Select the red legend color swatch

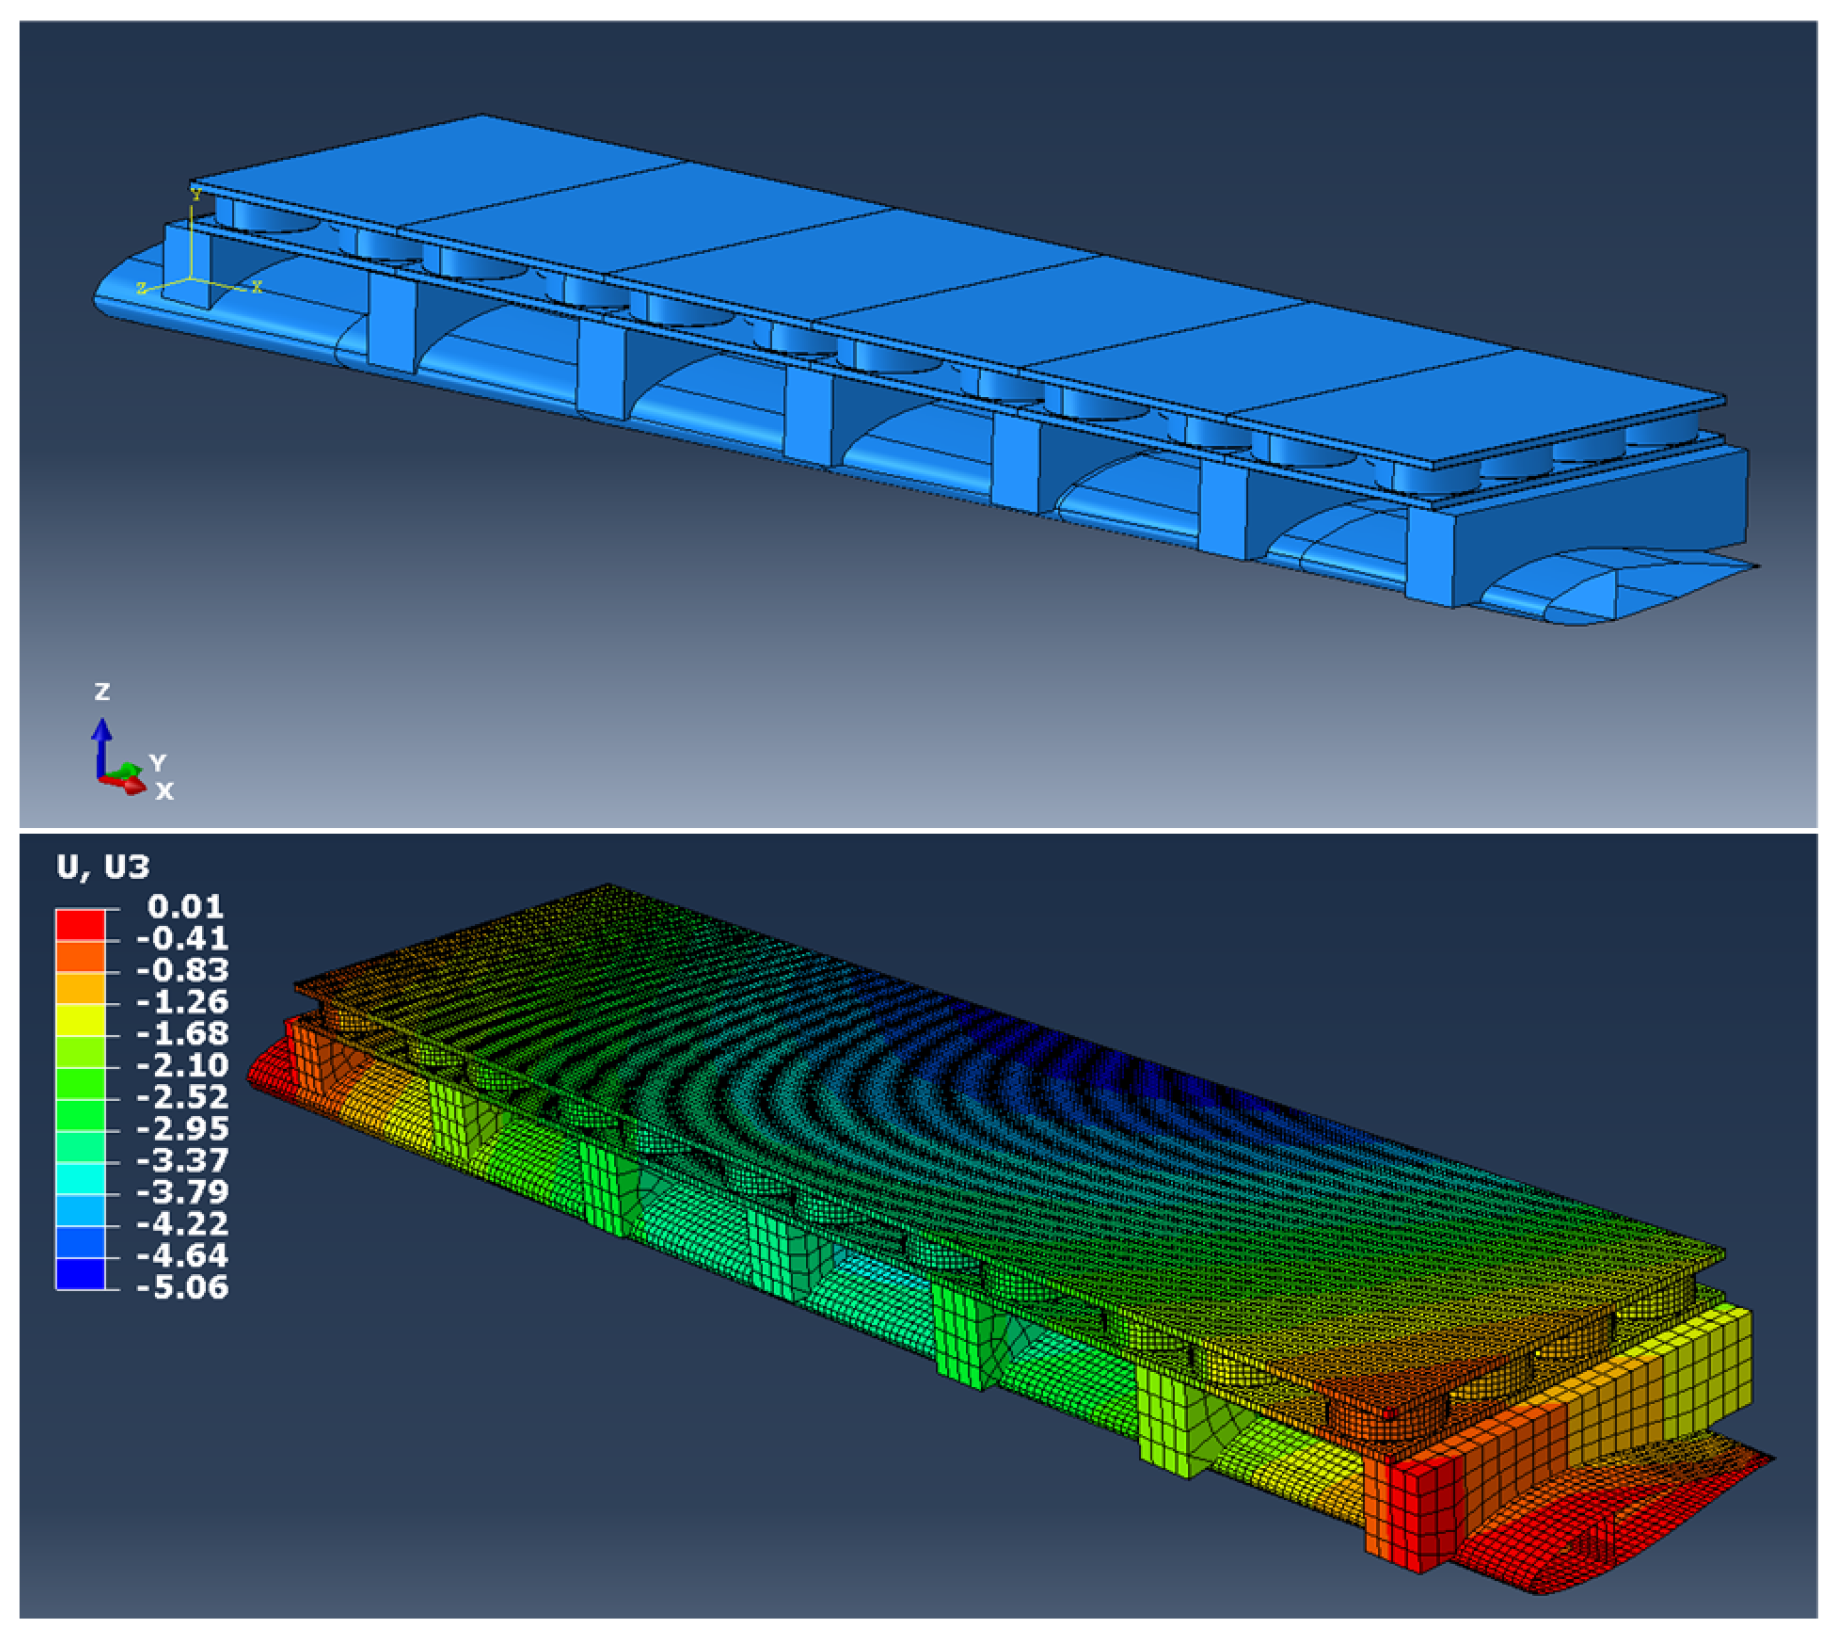80,925
